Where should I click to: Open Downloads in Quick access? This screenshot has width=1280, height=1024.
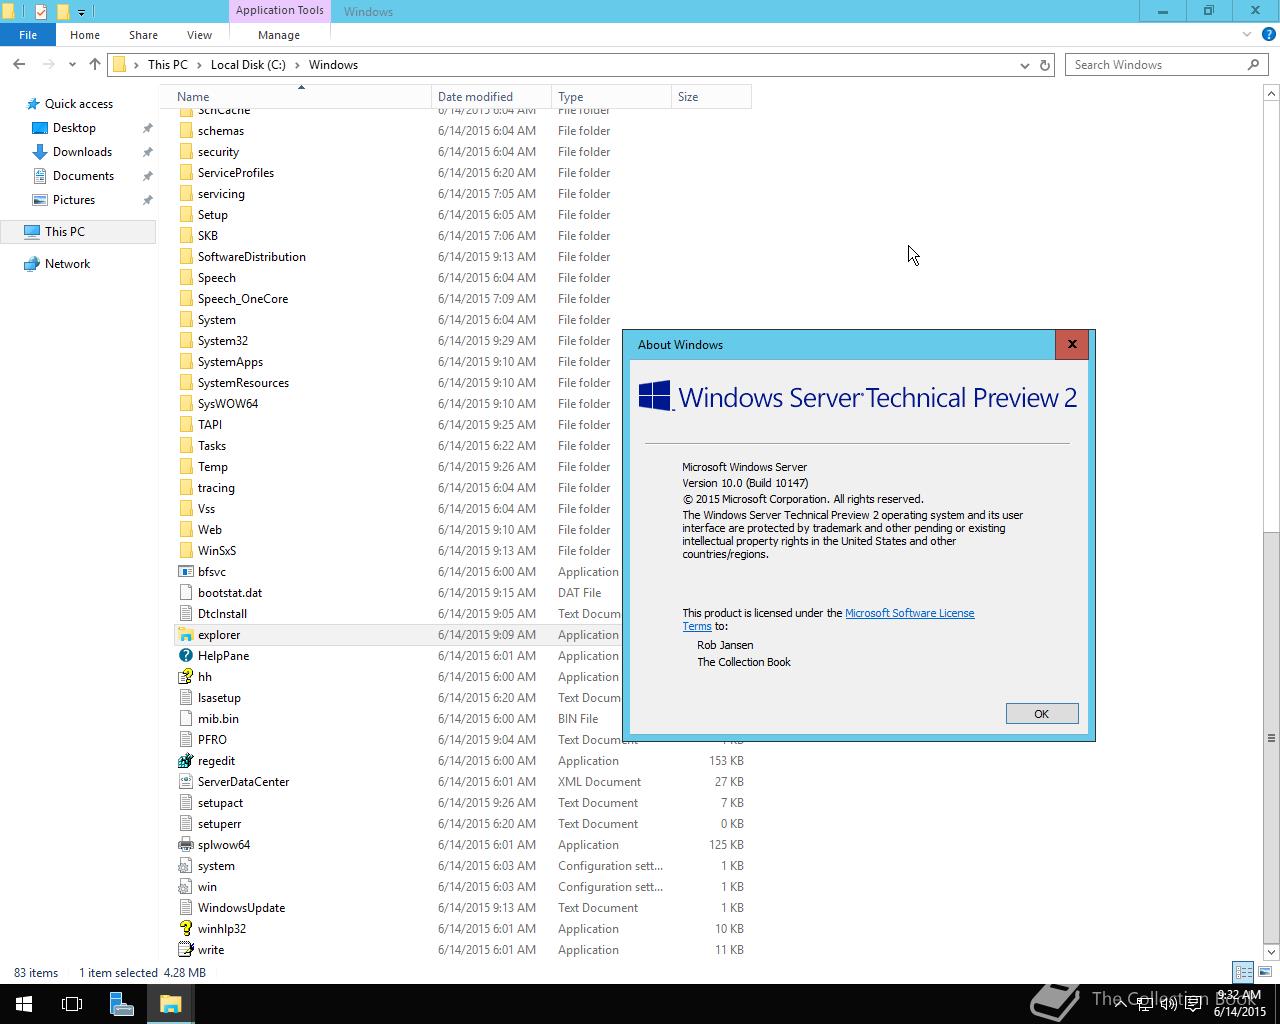tap(82, 152)
